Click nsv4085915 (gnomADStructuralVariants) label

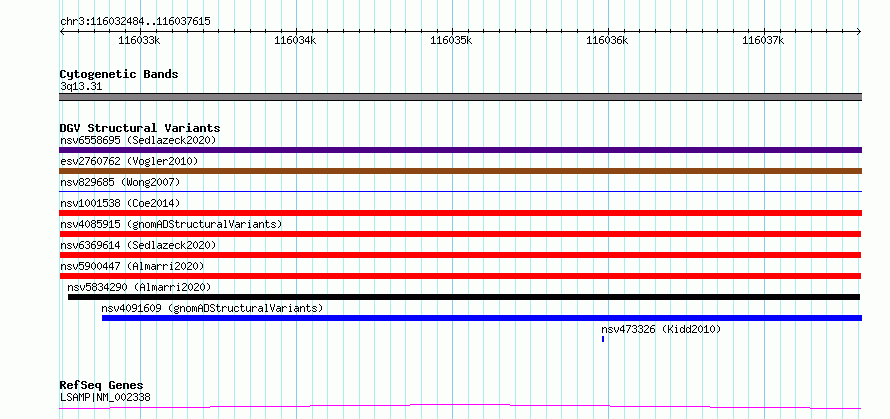coord(171,224)
